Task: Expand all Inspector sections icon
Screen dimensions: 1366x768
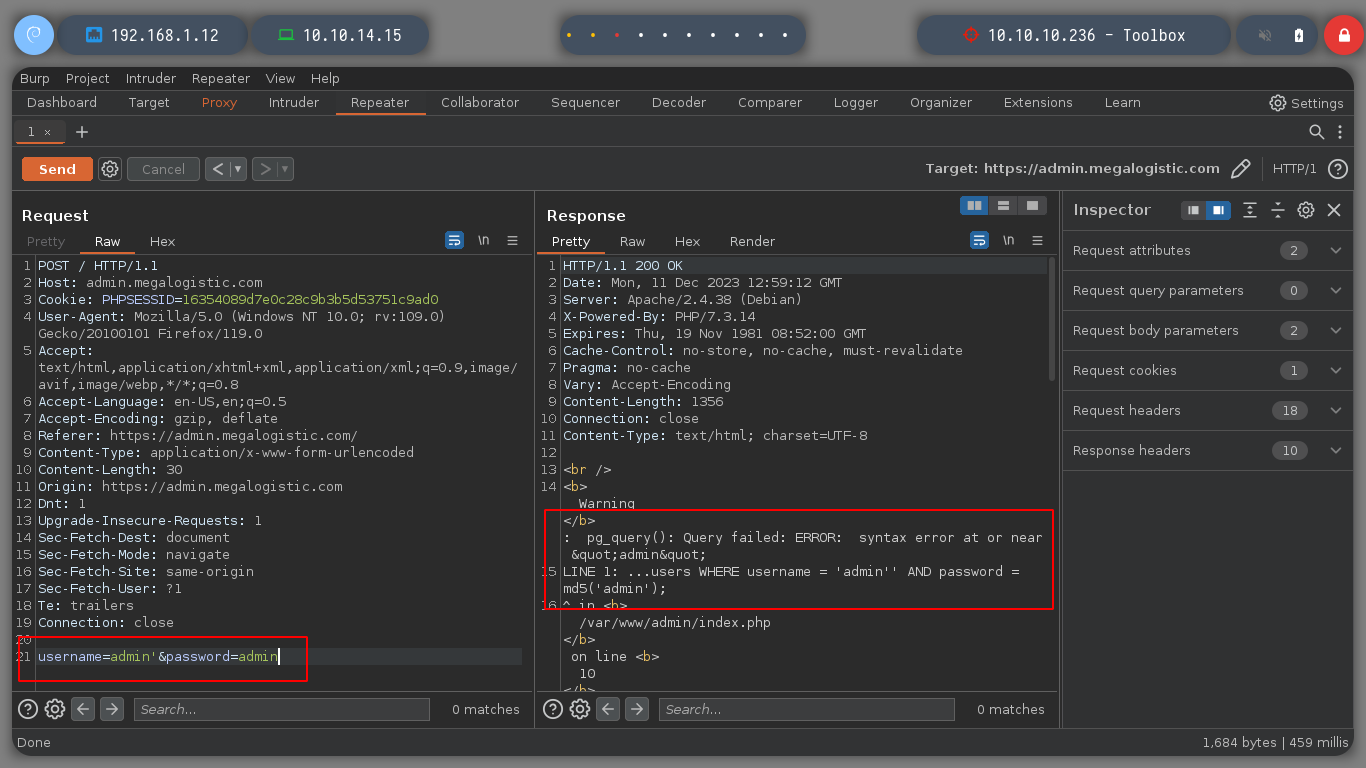Action: [x=1250, y=210]
